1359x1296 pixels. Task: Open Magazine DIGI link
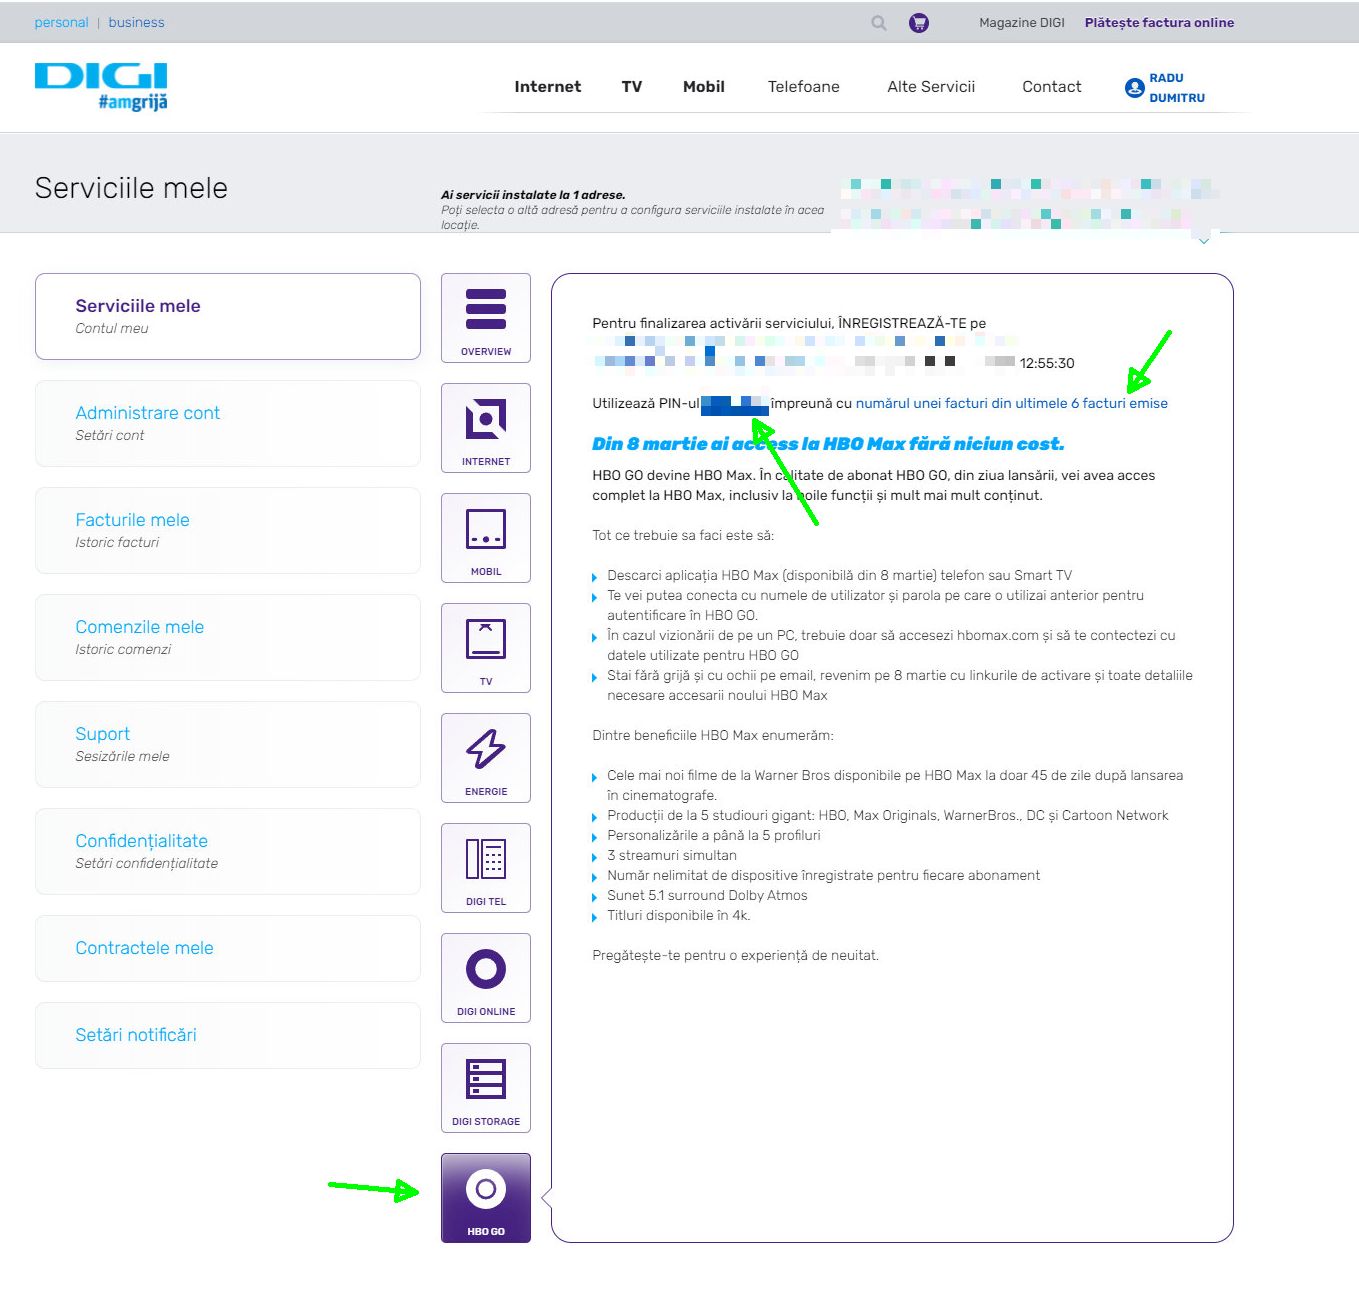pos(1022,22)
